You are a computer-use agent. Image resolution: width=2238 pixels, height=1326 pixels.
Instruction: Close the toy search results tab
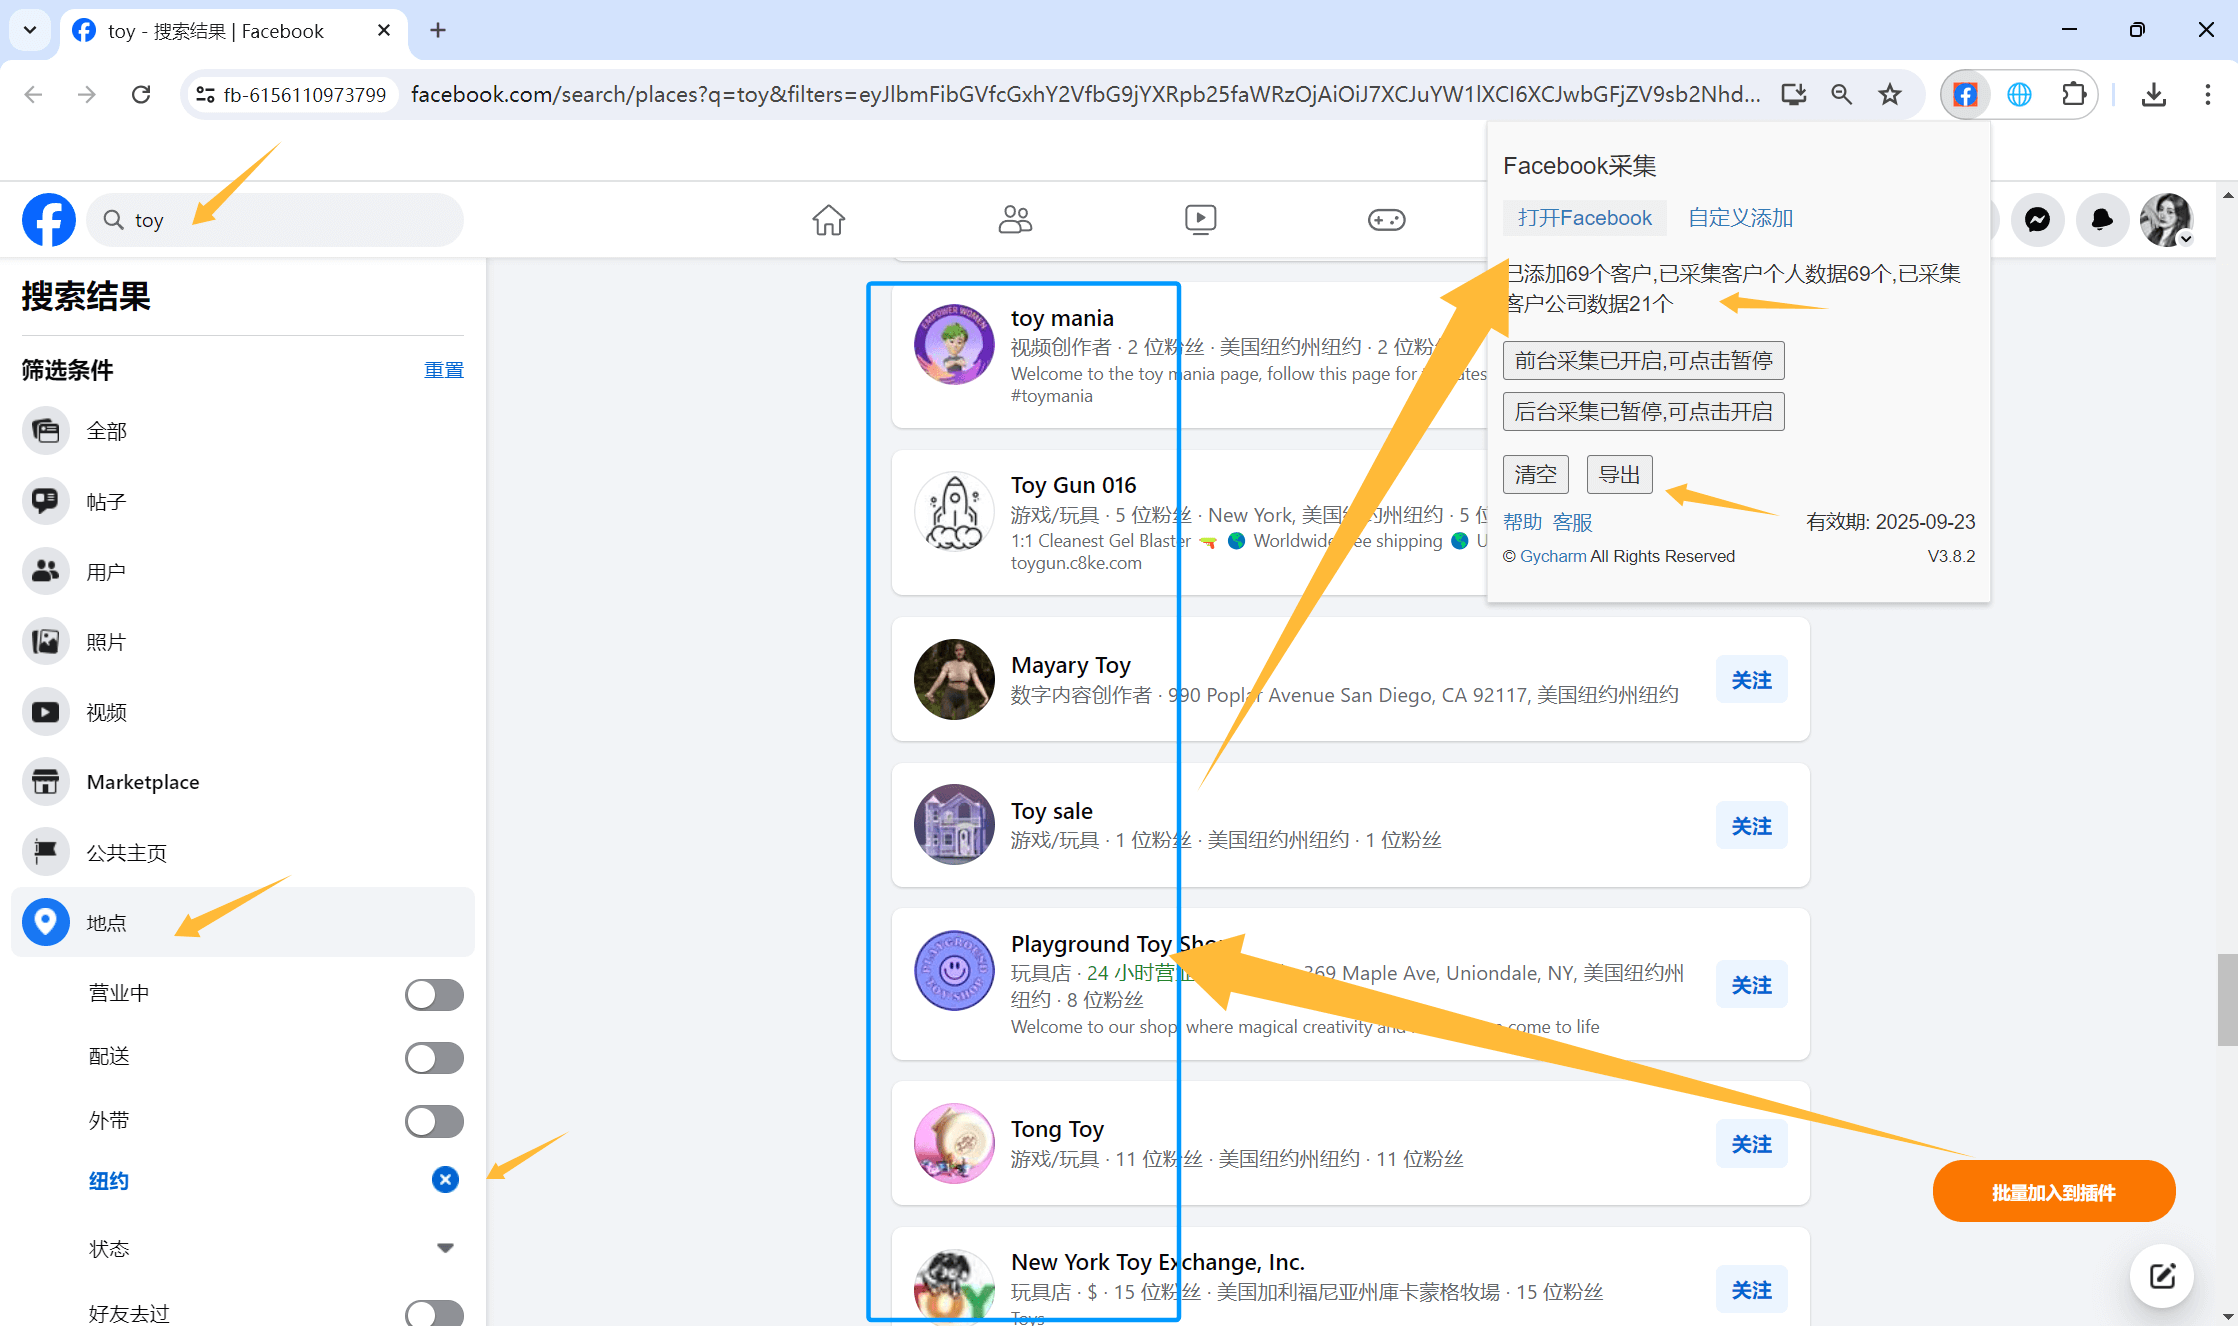[384, 30]
